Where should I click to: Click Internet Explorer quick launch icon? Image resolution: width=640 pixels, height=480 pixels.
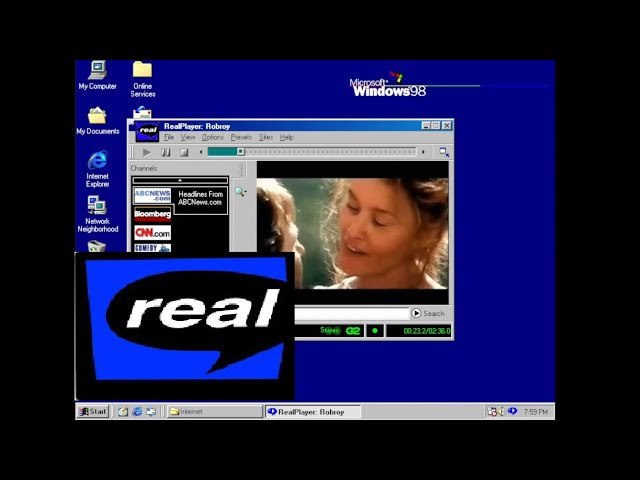click(137, 412)
